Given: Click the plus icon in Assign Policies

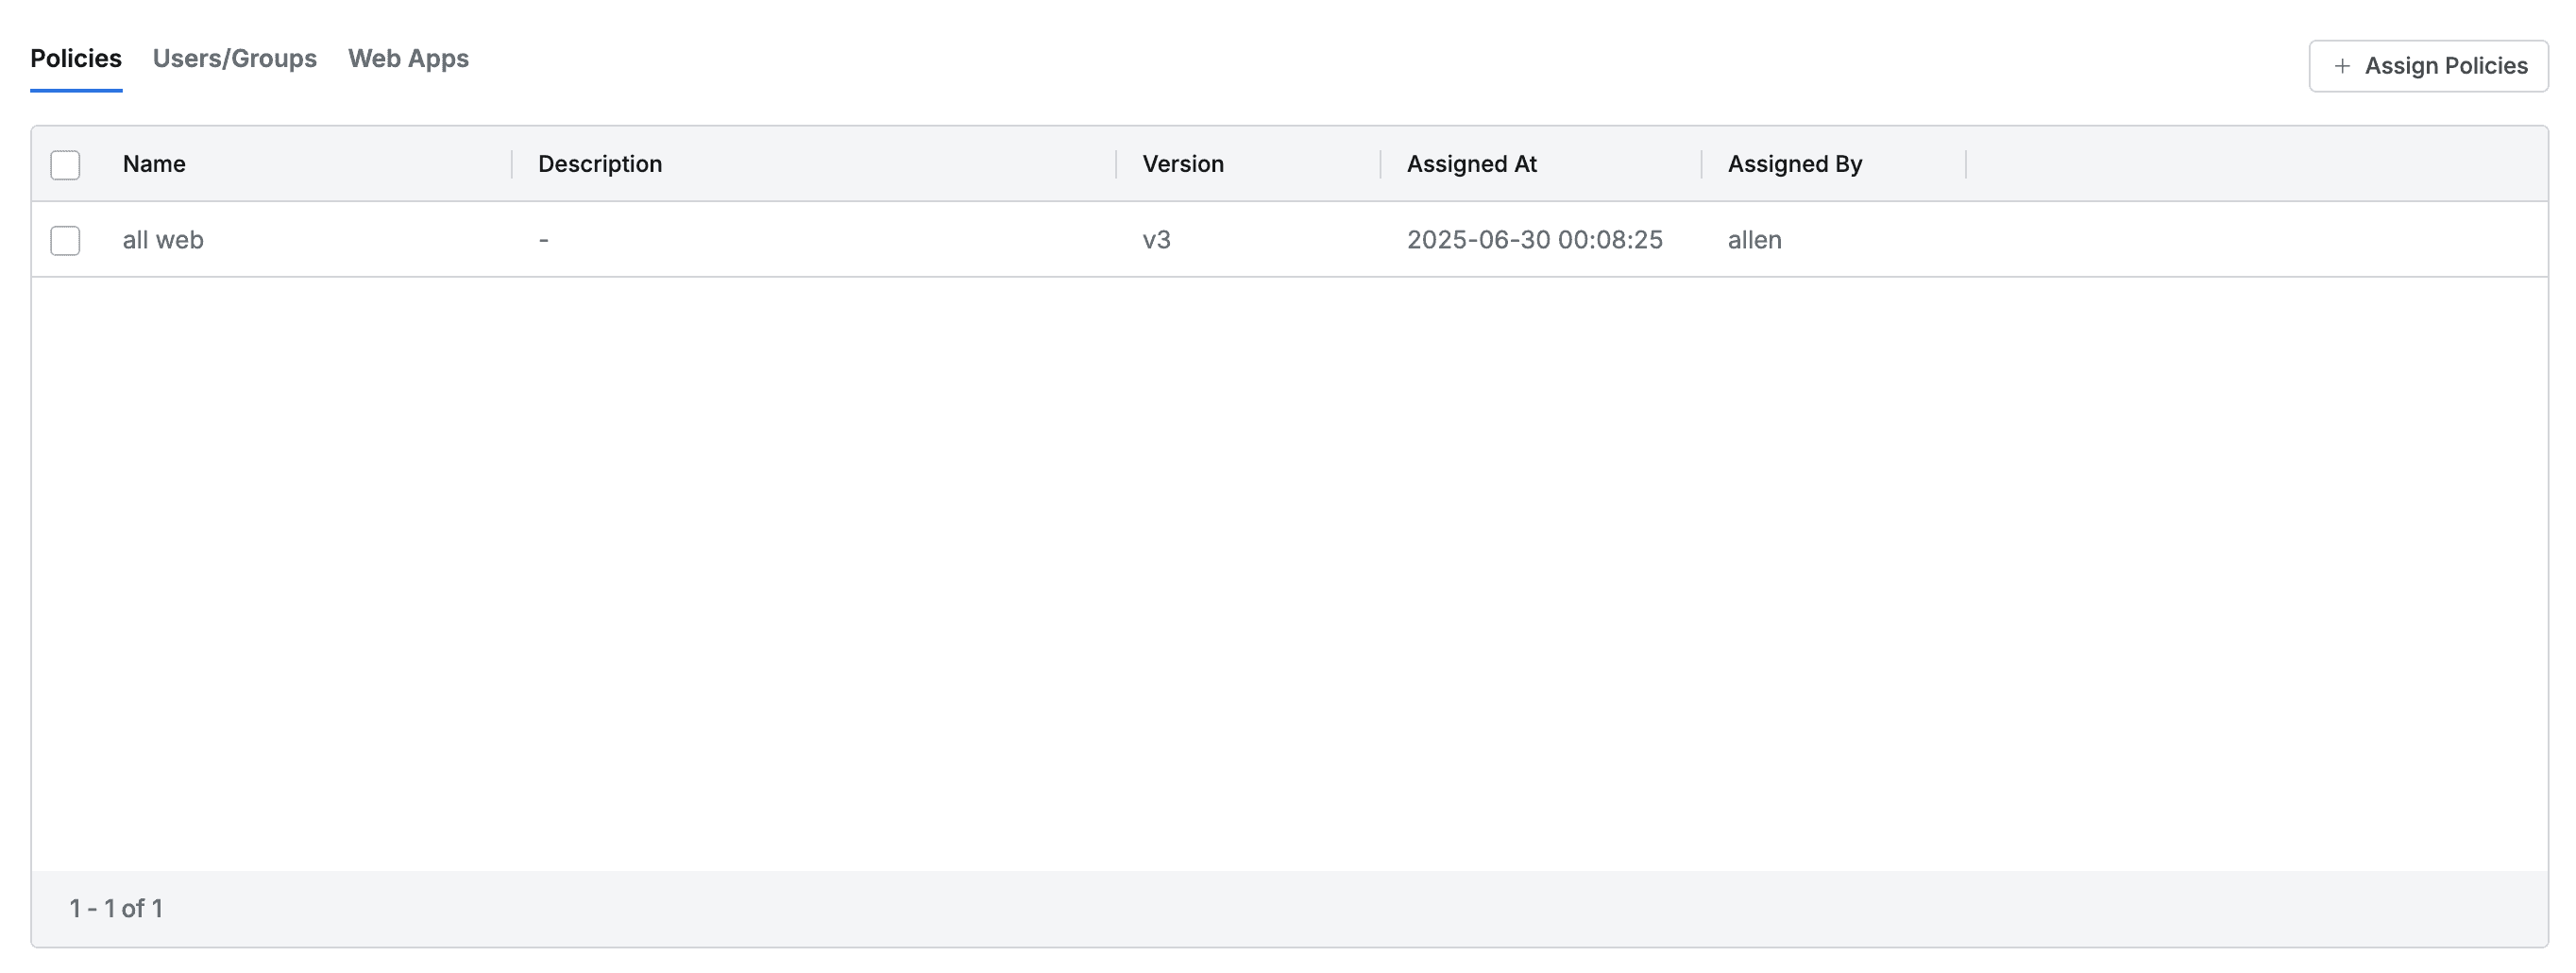Looking at the screenshot, I should click(x=2341, y=66).
